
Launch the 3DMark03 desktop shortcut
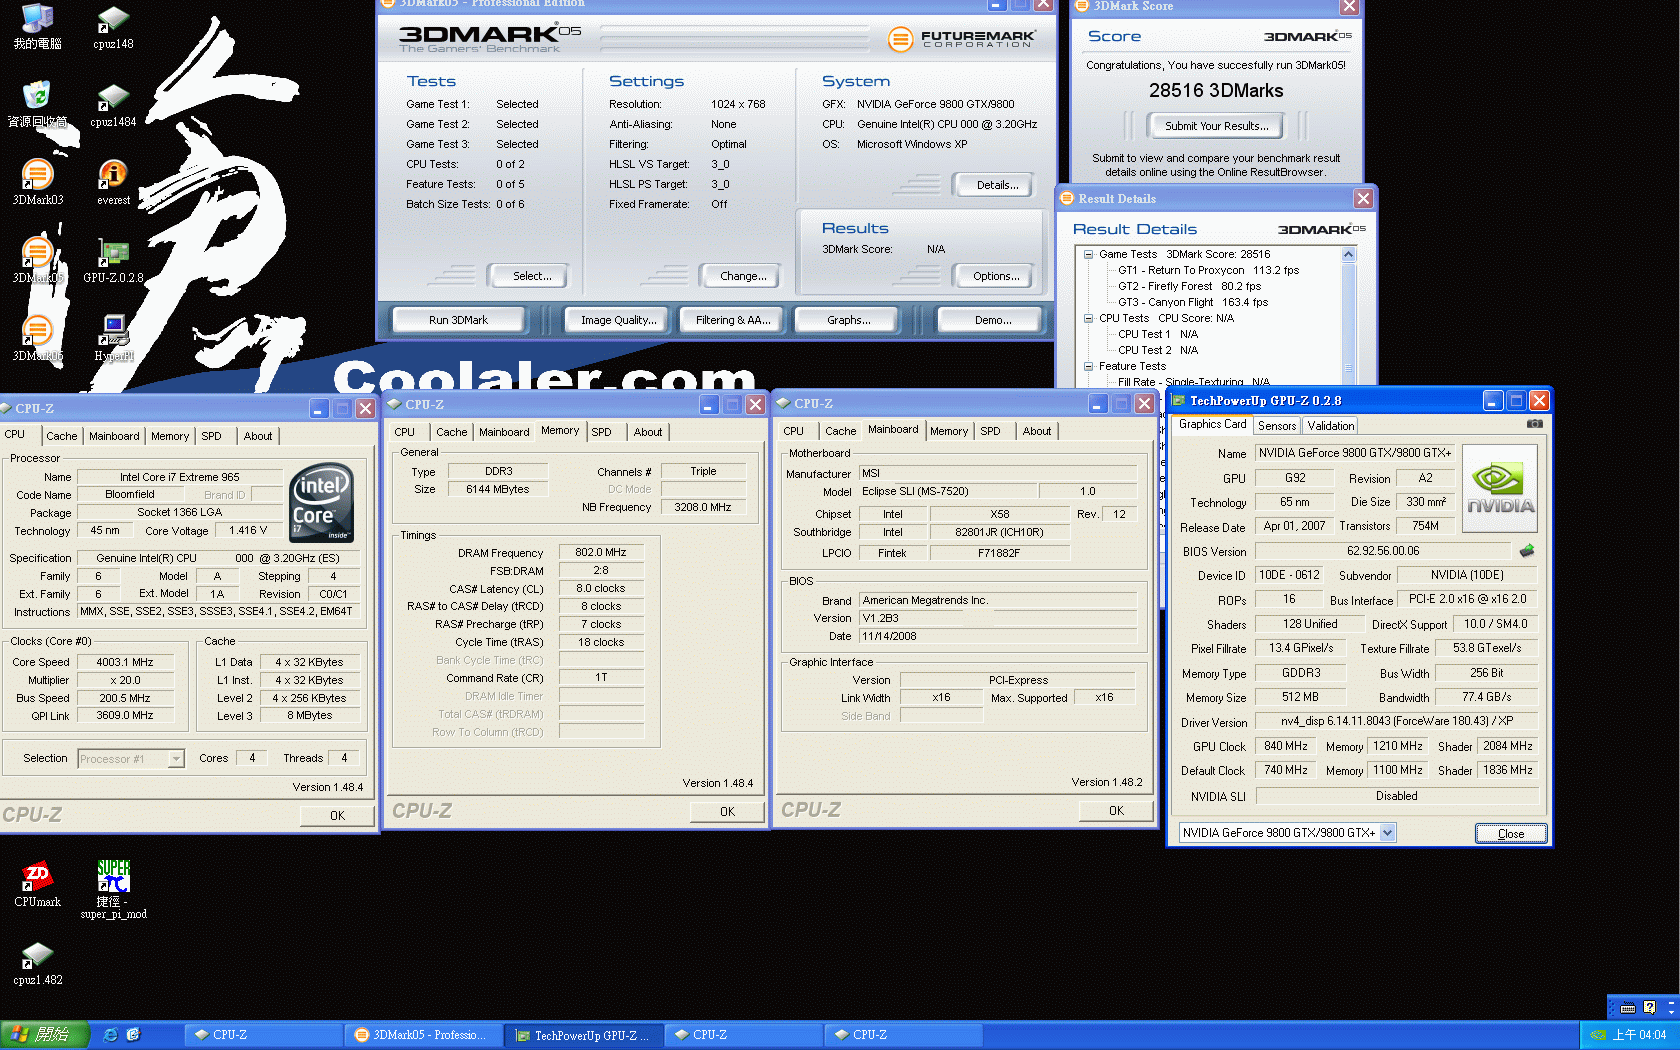[37, 177]
